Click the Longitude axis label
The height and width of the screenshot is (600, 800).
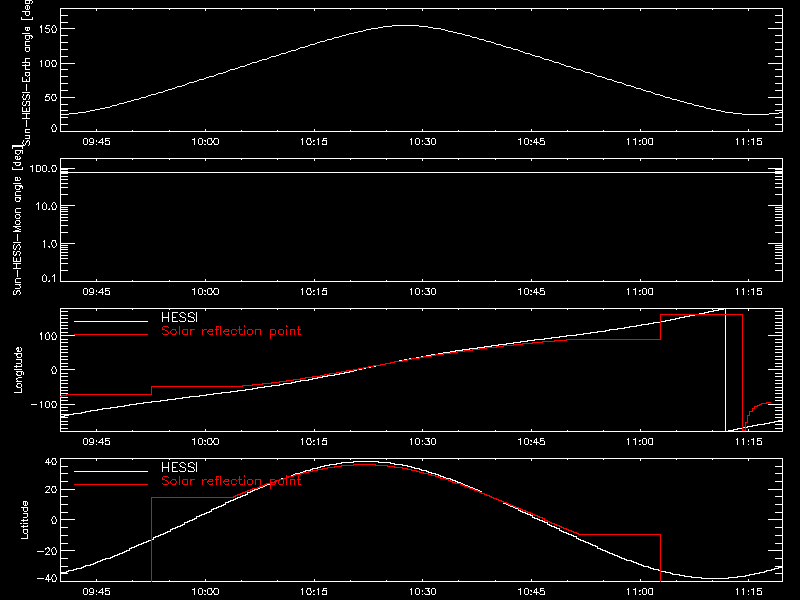(18, 370)
